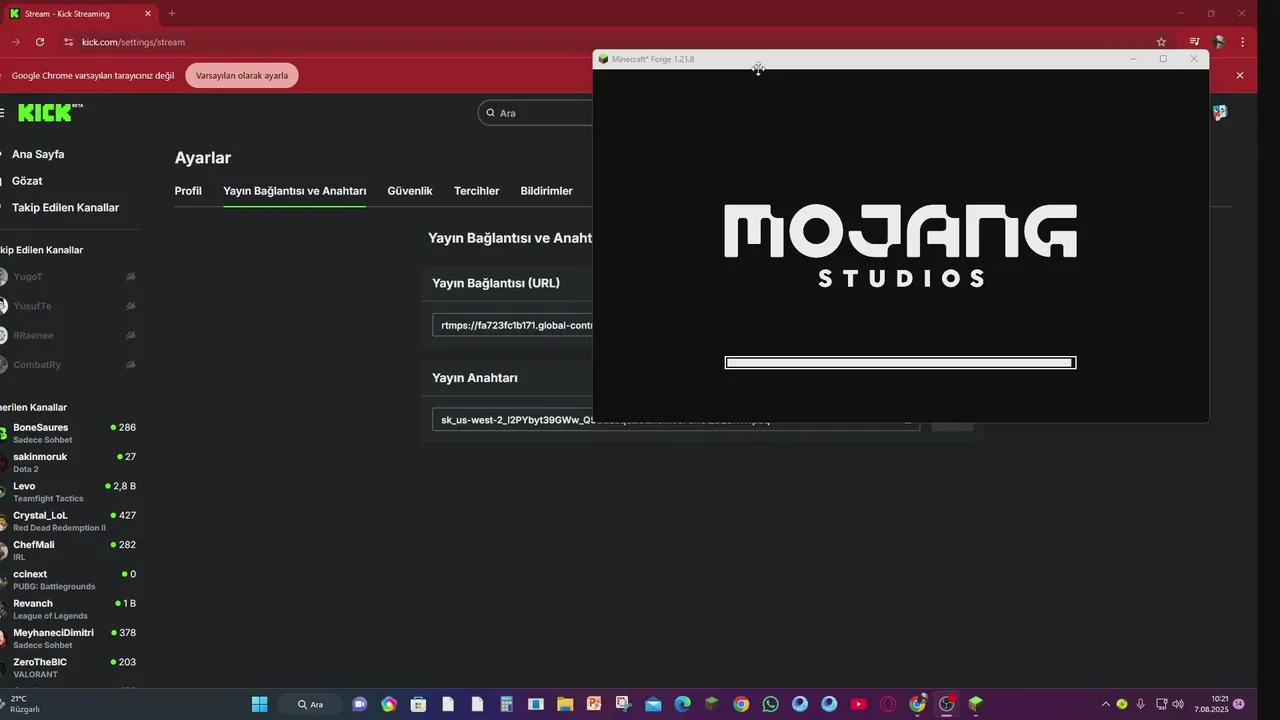Click the stream URL field starting with rtmps://
Viewport: 1280px width, 720px height.
click(x=512, y=325)
